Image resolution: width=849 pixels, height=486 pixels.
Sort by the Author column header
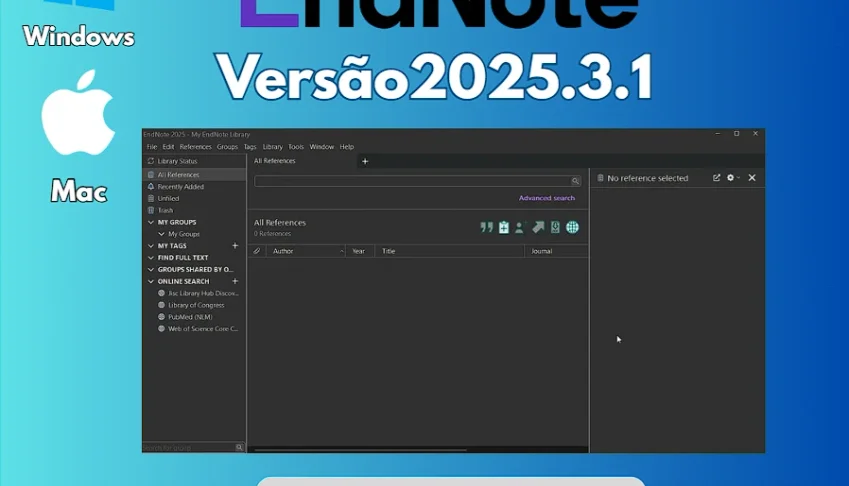pos(305,251)
